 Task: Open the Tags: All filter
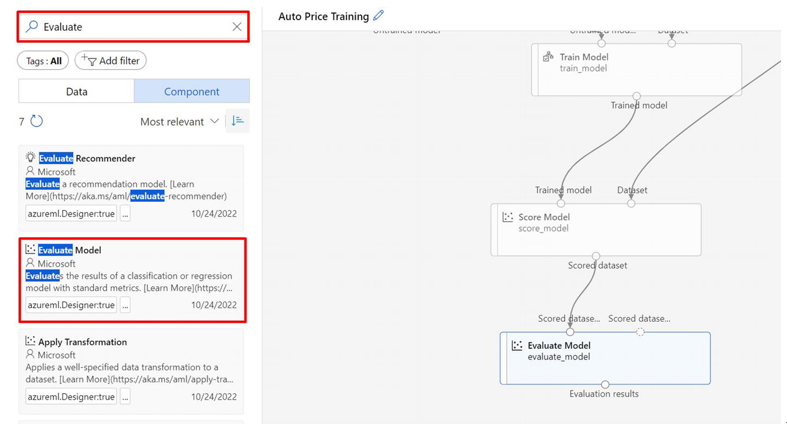43,61
